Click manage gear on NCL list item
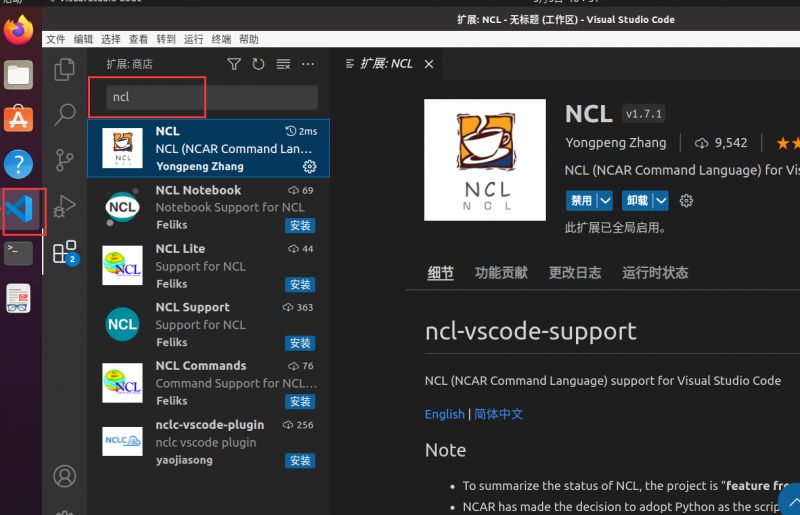The height and width of the screenshot is (515, 800). [309, 166]
